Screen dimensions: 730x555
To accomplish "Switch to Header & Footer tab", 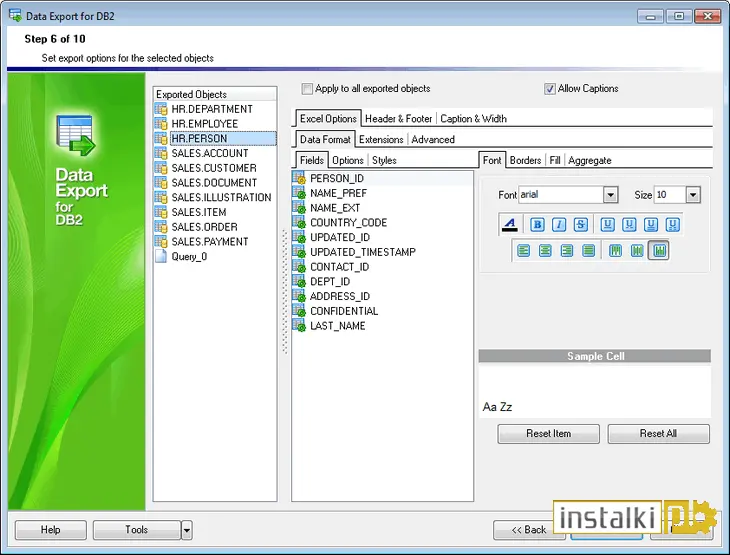I will coord(399,119).
